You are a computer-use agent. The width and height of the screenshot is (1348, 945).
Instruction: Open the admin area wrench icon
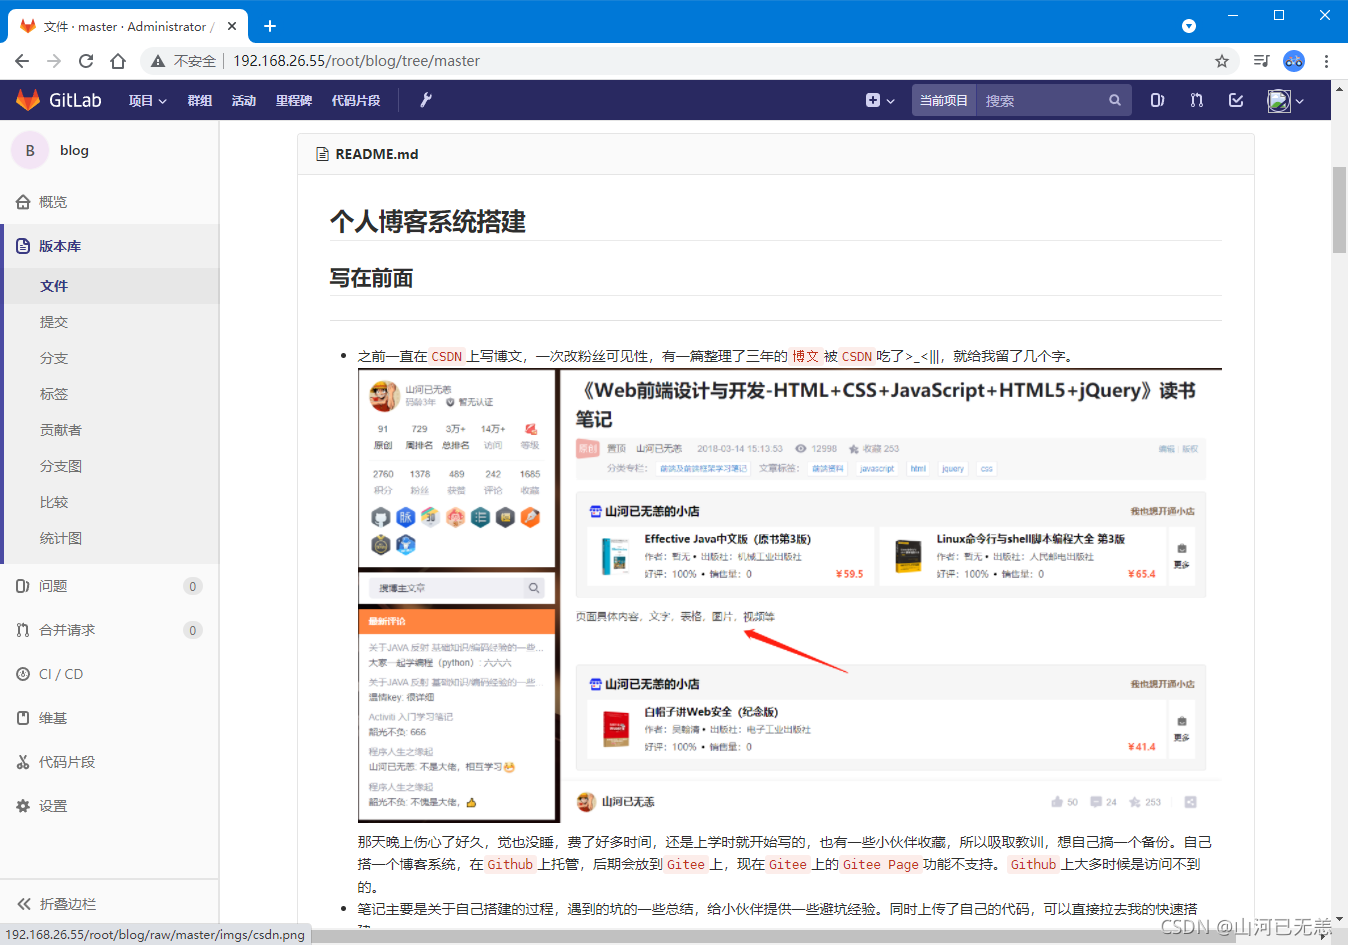pos(426,100)
